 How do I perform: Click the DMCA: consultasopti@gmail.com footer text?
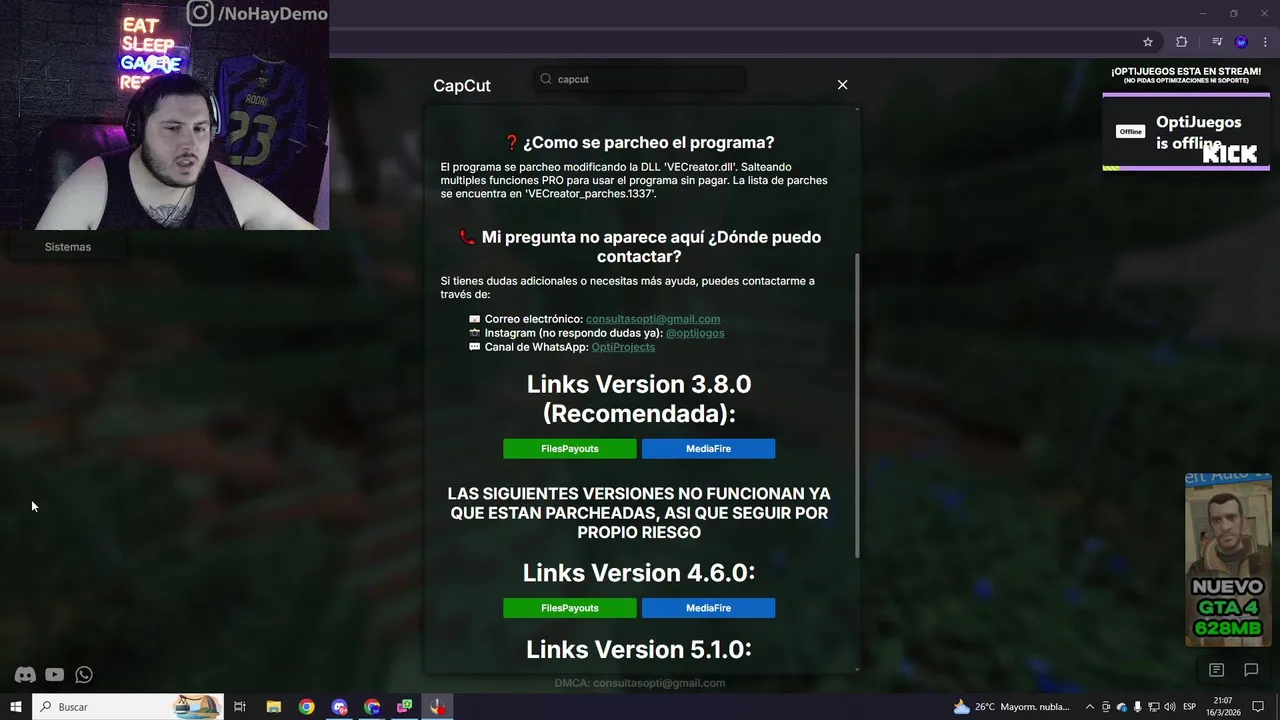(x=640, y=683)
